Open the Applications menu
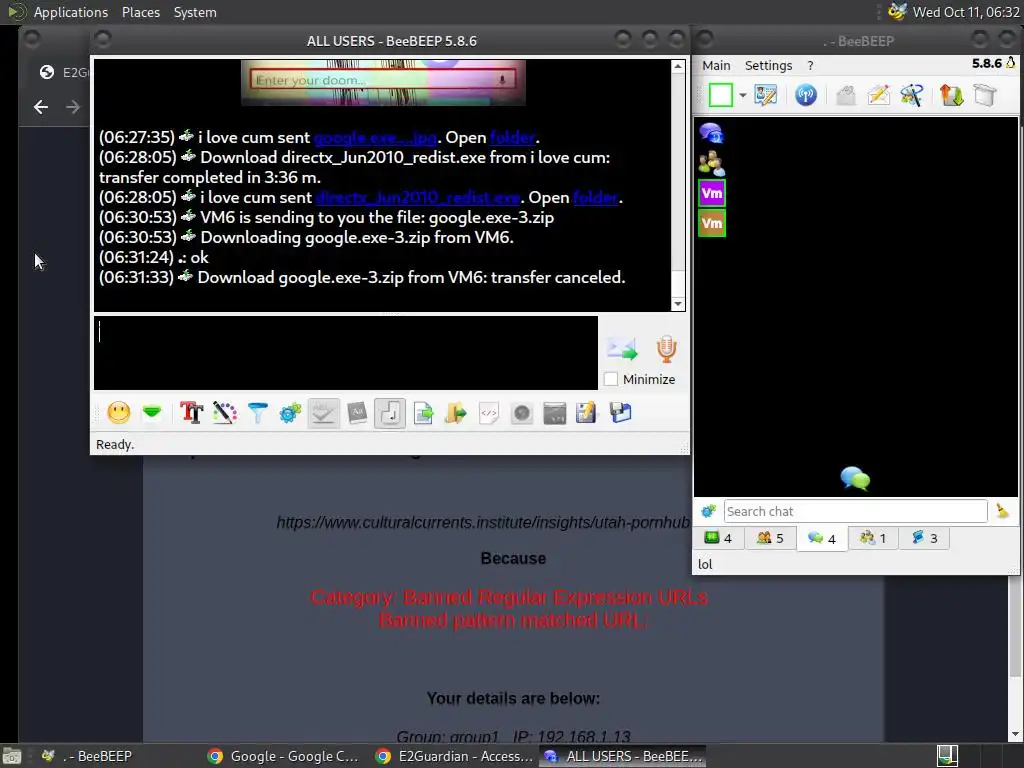Image resolution: width=1024 pixels, height=768 pixels. [x=71, y=12]
